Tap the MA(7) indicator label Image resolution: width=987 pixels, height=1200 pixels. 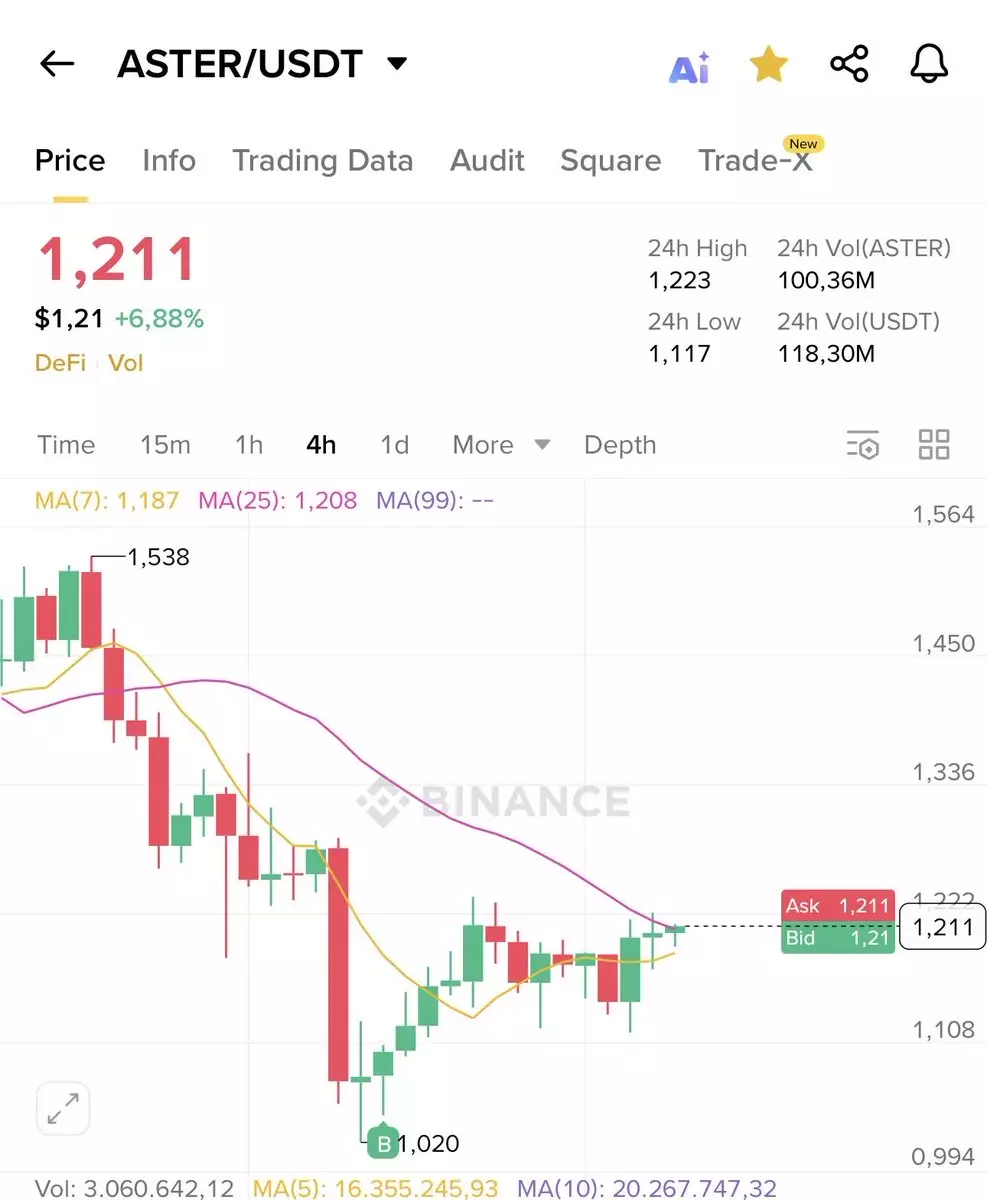click(x=106, y=500)
